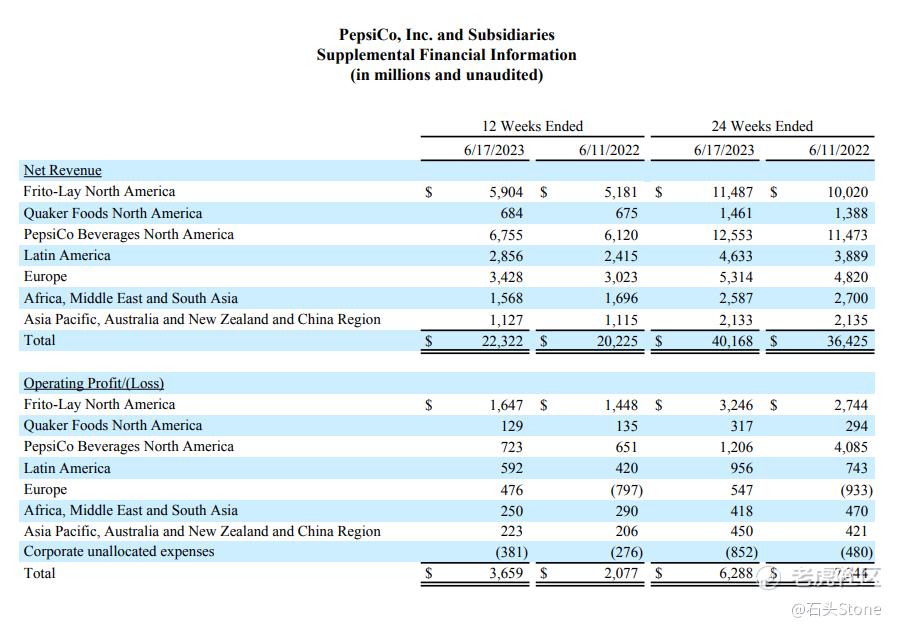The image size is (898, 629).
Task: Click the 6/11/2022 date under 24 Weeks Ended
Action: tap(839, 150)
